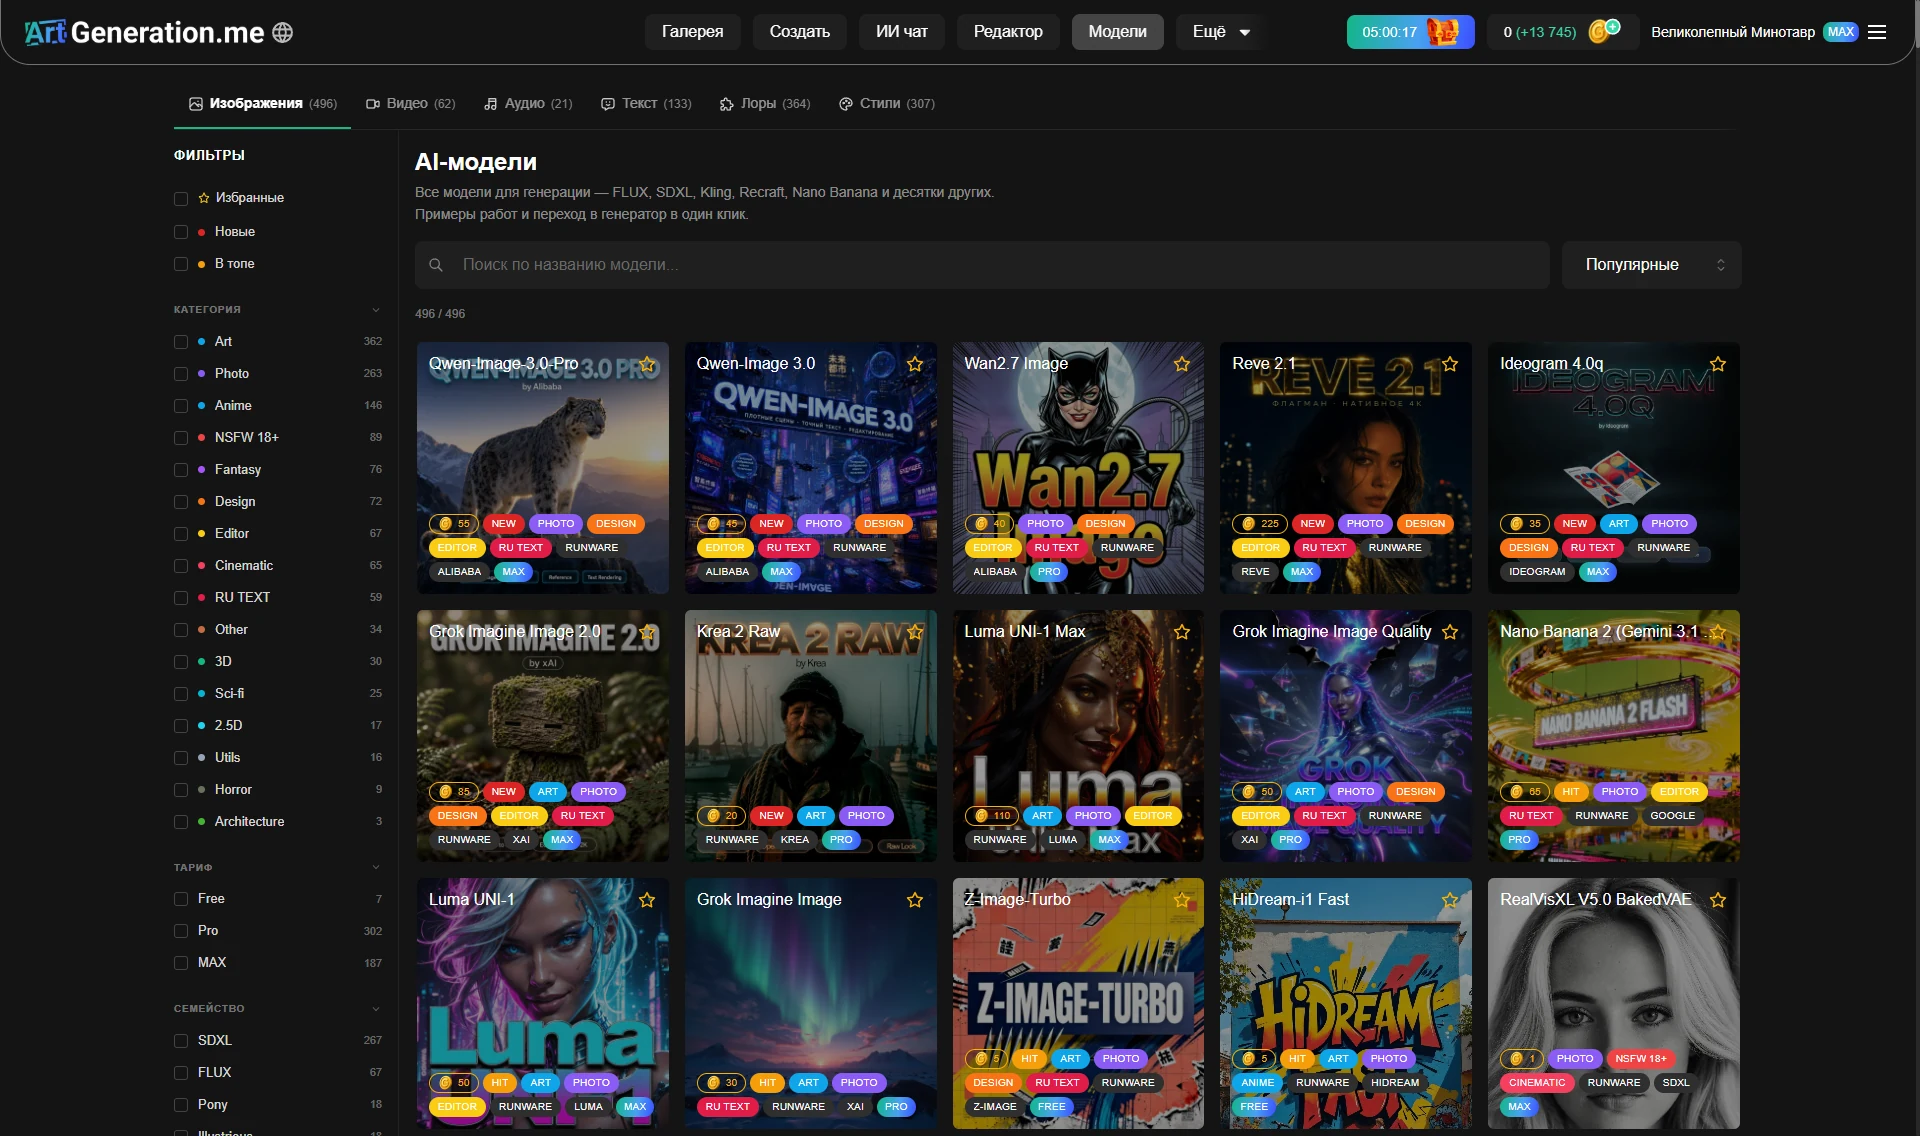1920x1136 pixels.
Task: Click the Art Generation.me logo
Action: pos(145,32)
